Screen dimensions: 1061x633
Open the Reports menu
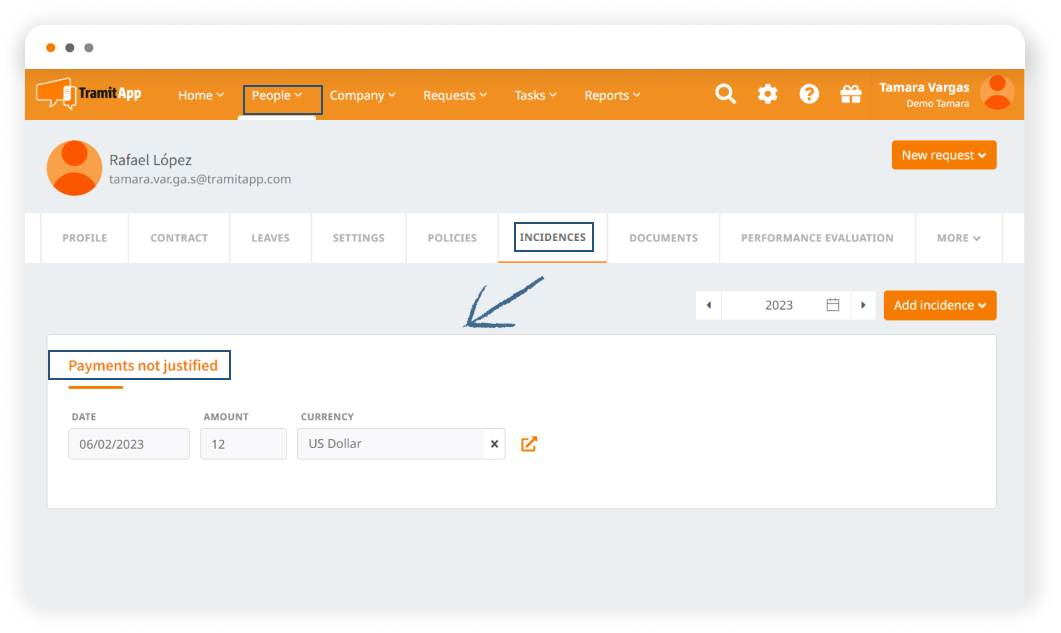[x=613, y=96]
